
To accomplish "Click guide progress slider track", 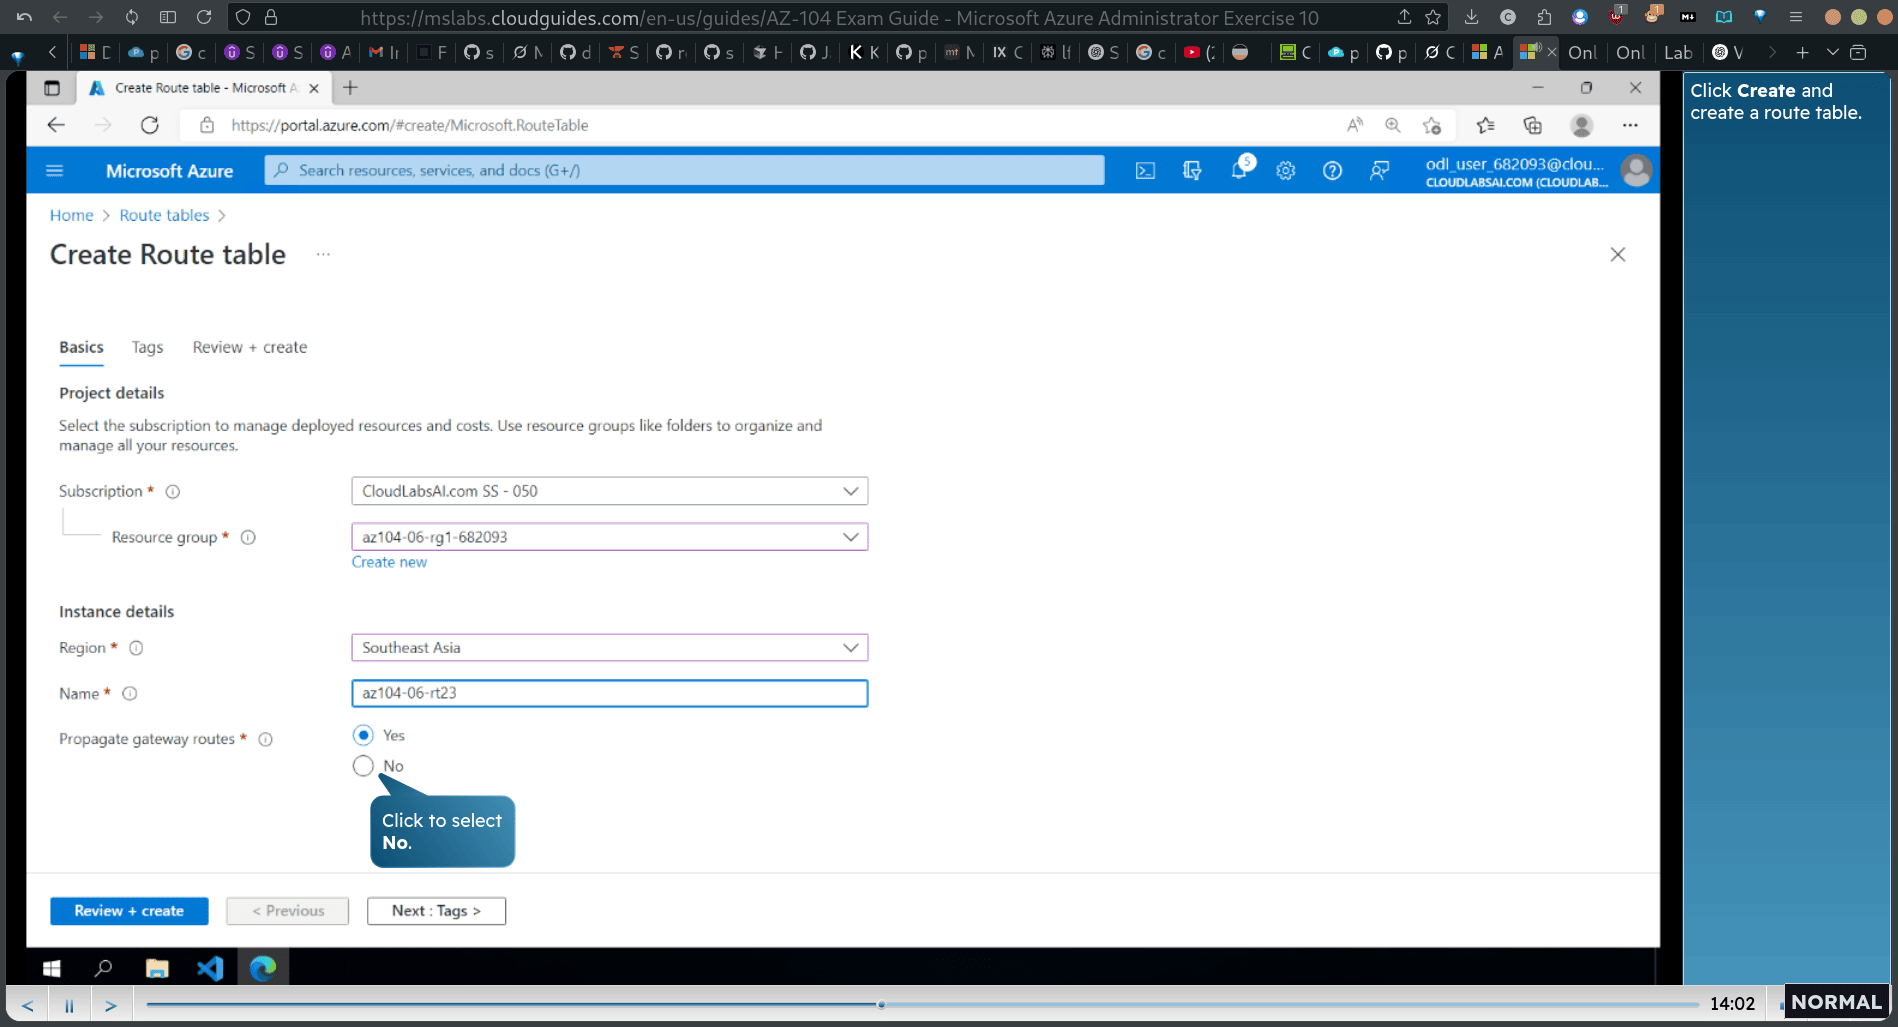I will 922,1004.
